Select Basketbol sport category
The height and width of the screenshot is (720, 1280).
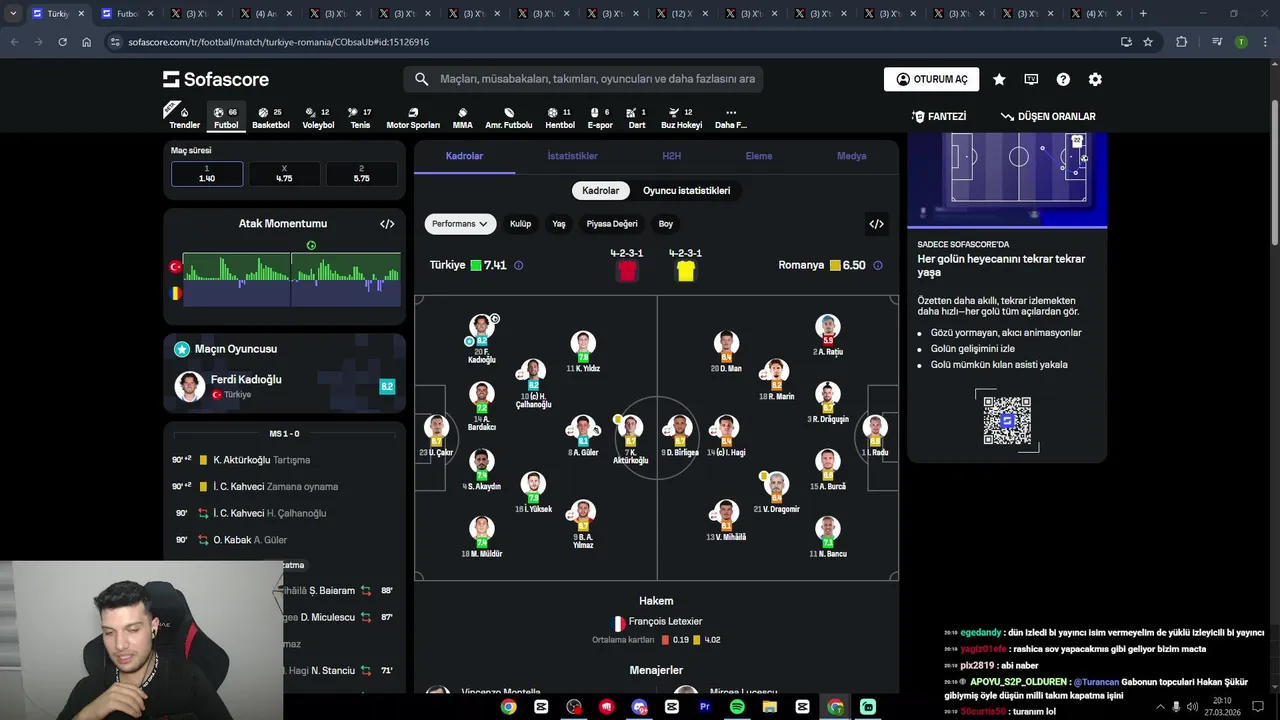(x=270, y=117)
